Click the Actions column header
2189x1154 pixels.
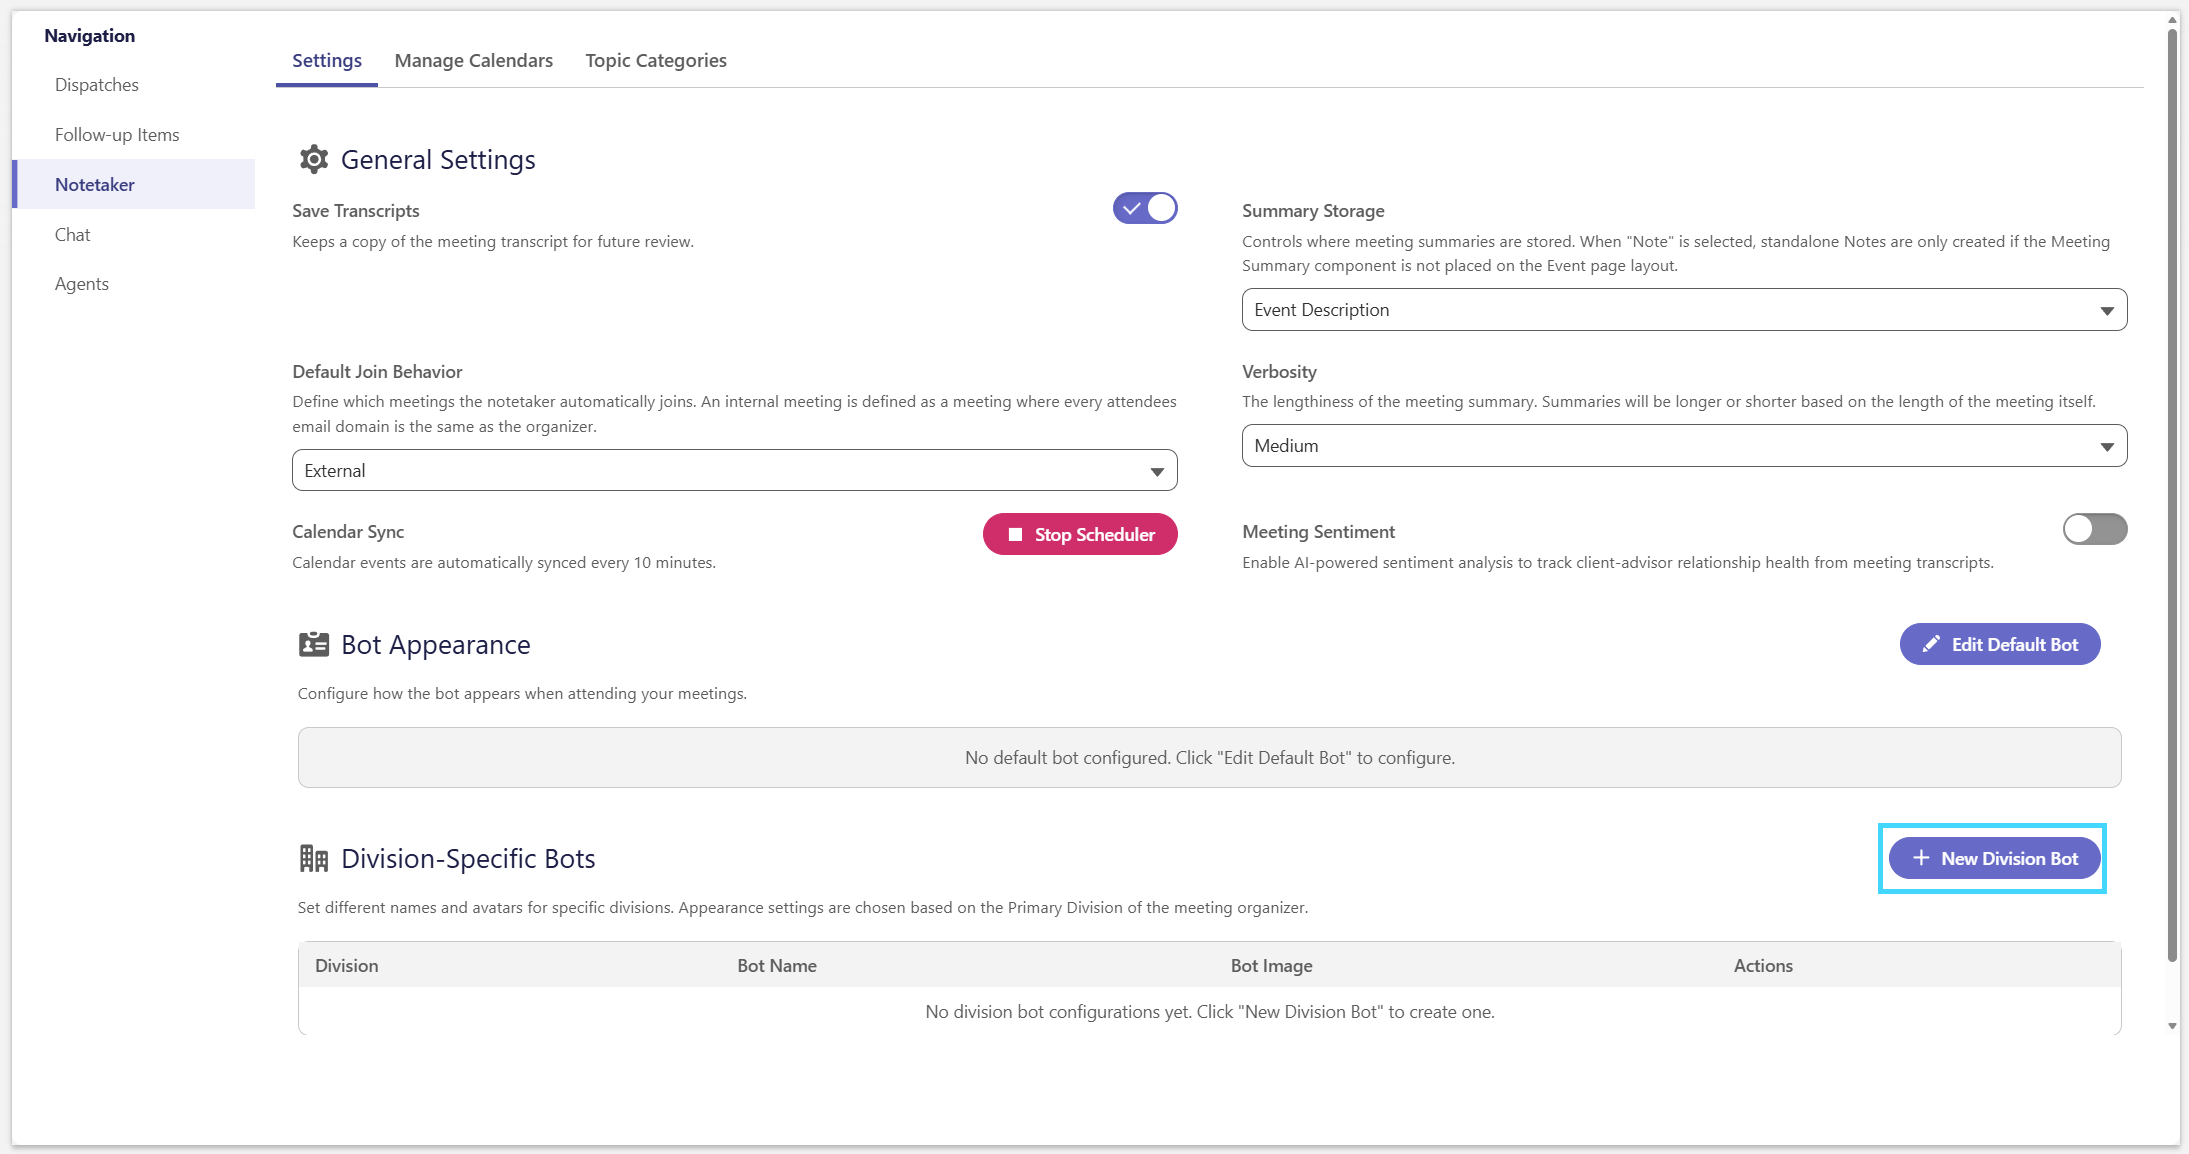(1763, 965)
